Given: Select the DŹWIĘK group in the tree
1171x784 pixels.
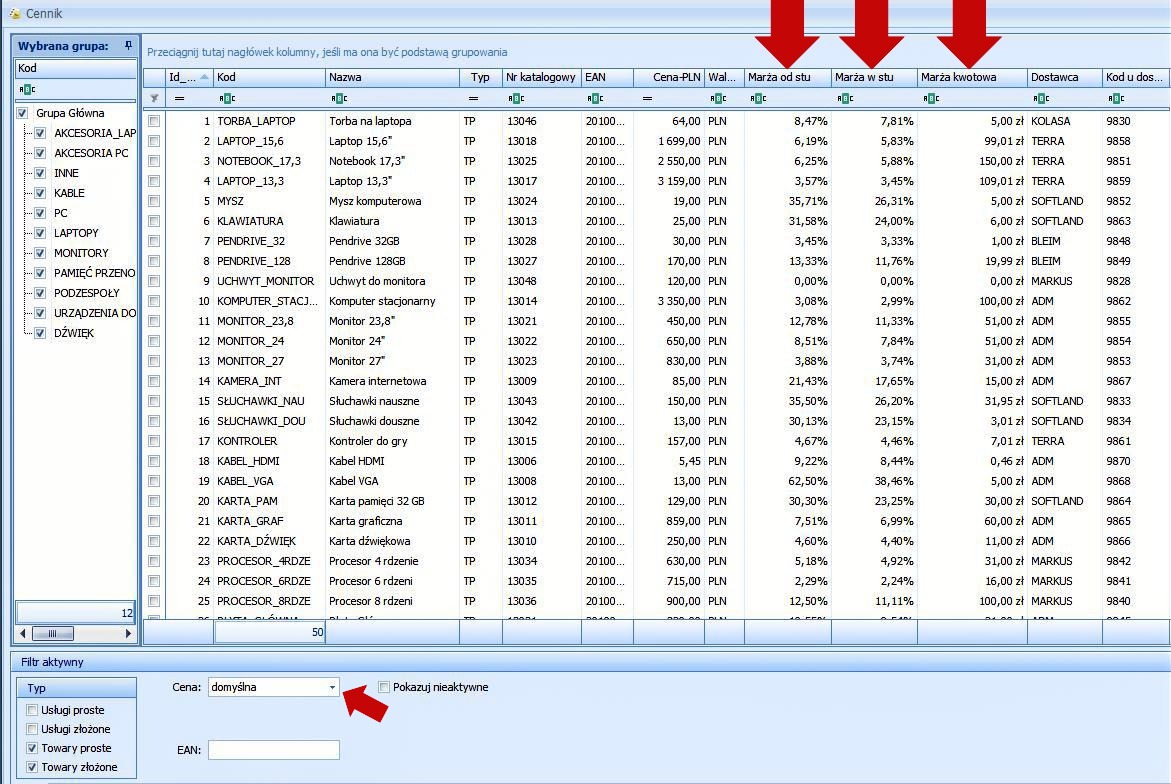Looking at the screenshot, I should 74,333.
